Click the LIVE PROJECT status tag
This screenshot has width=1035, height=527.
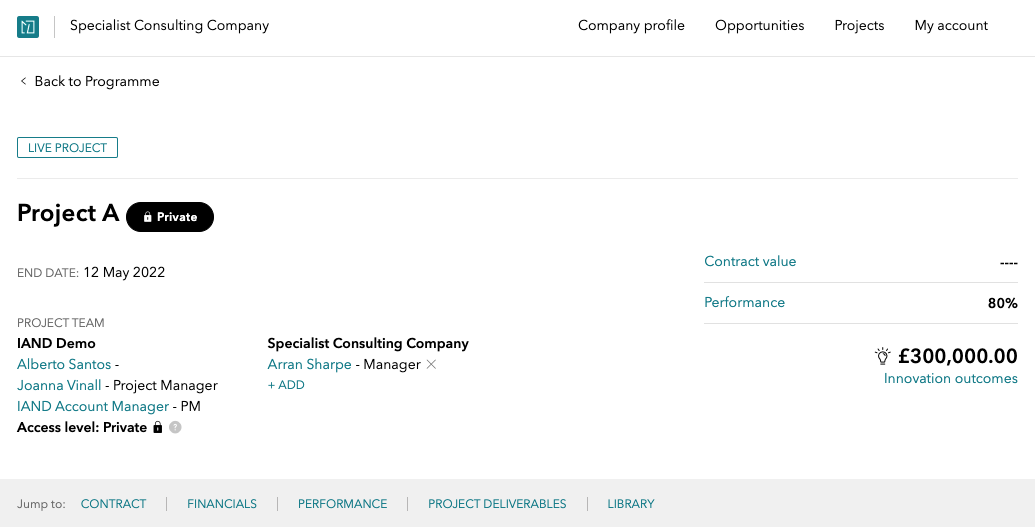click(67, 148)
